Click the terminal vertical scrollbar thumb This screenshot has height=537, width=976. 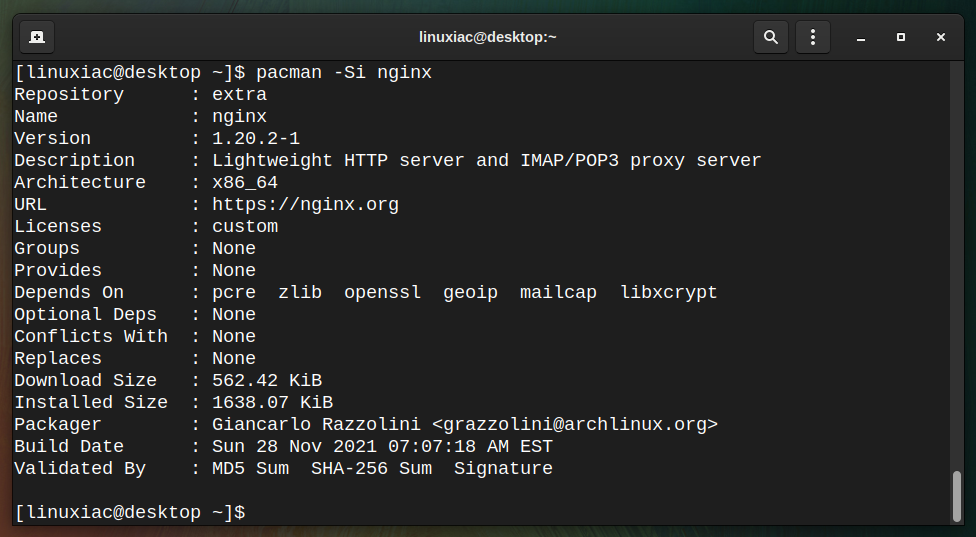(957, 496)
